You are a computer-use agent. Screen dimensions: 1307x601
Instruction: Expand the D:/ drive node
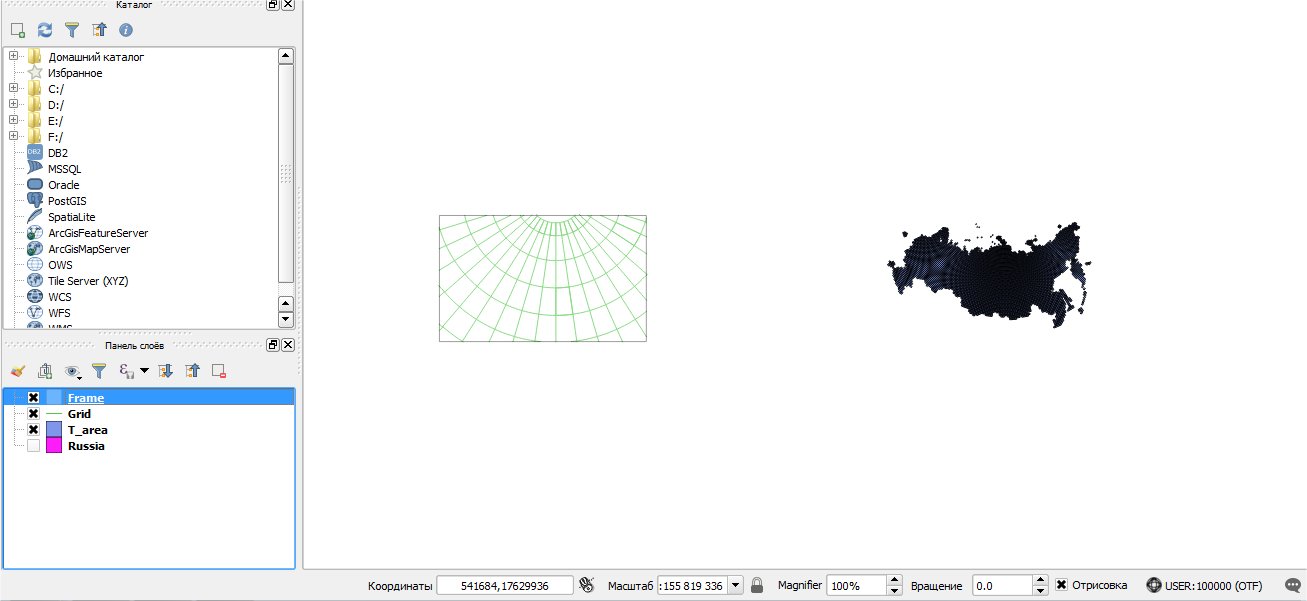(x=14, y=105)
